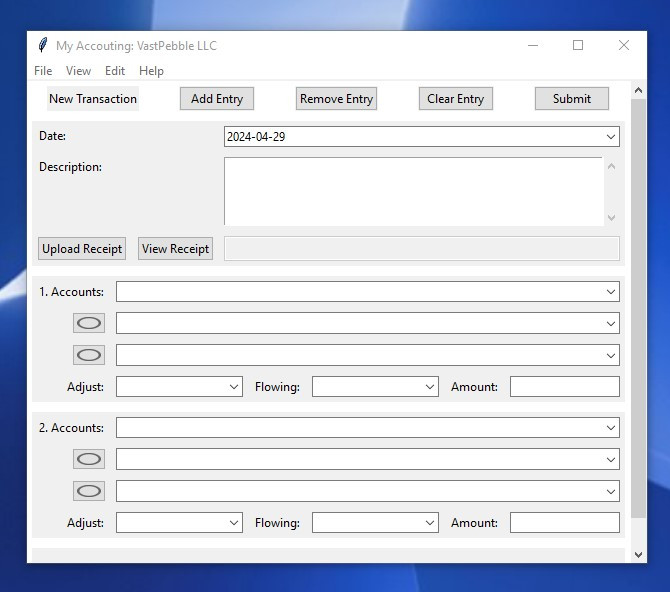Click the first oval button in entry 1
The width and height of the screenshot is (670, 592).
[89, 323]
